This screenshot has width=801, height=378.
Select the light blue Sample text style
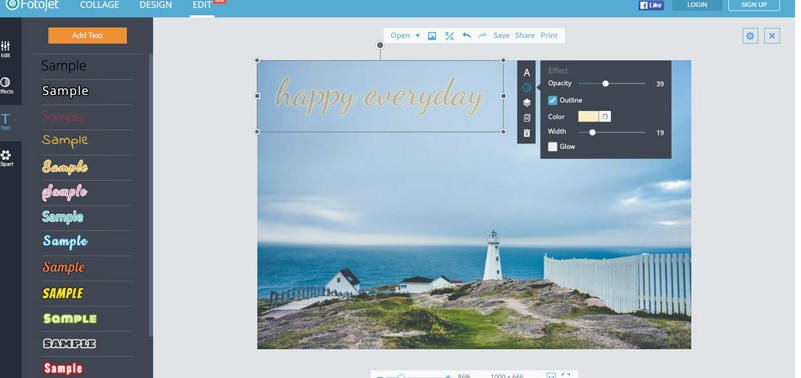65,241
